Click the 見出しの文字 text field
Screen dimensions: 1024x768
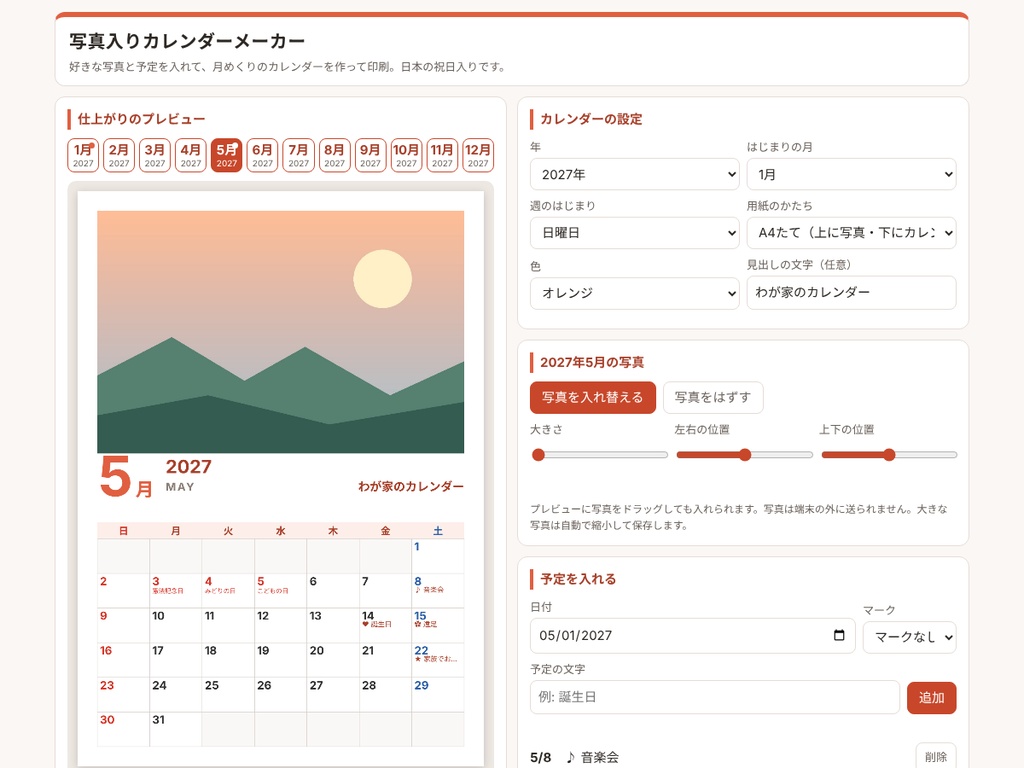pyautogui.click(x=852, y=293)
